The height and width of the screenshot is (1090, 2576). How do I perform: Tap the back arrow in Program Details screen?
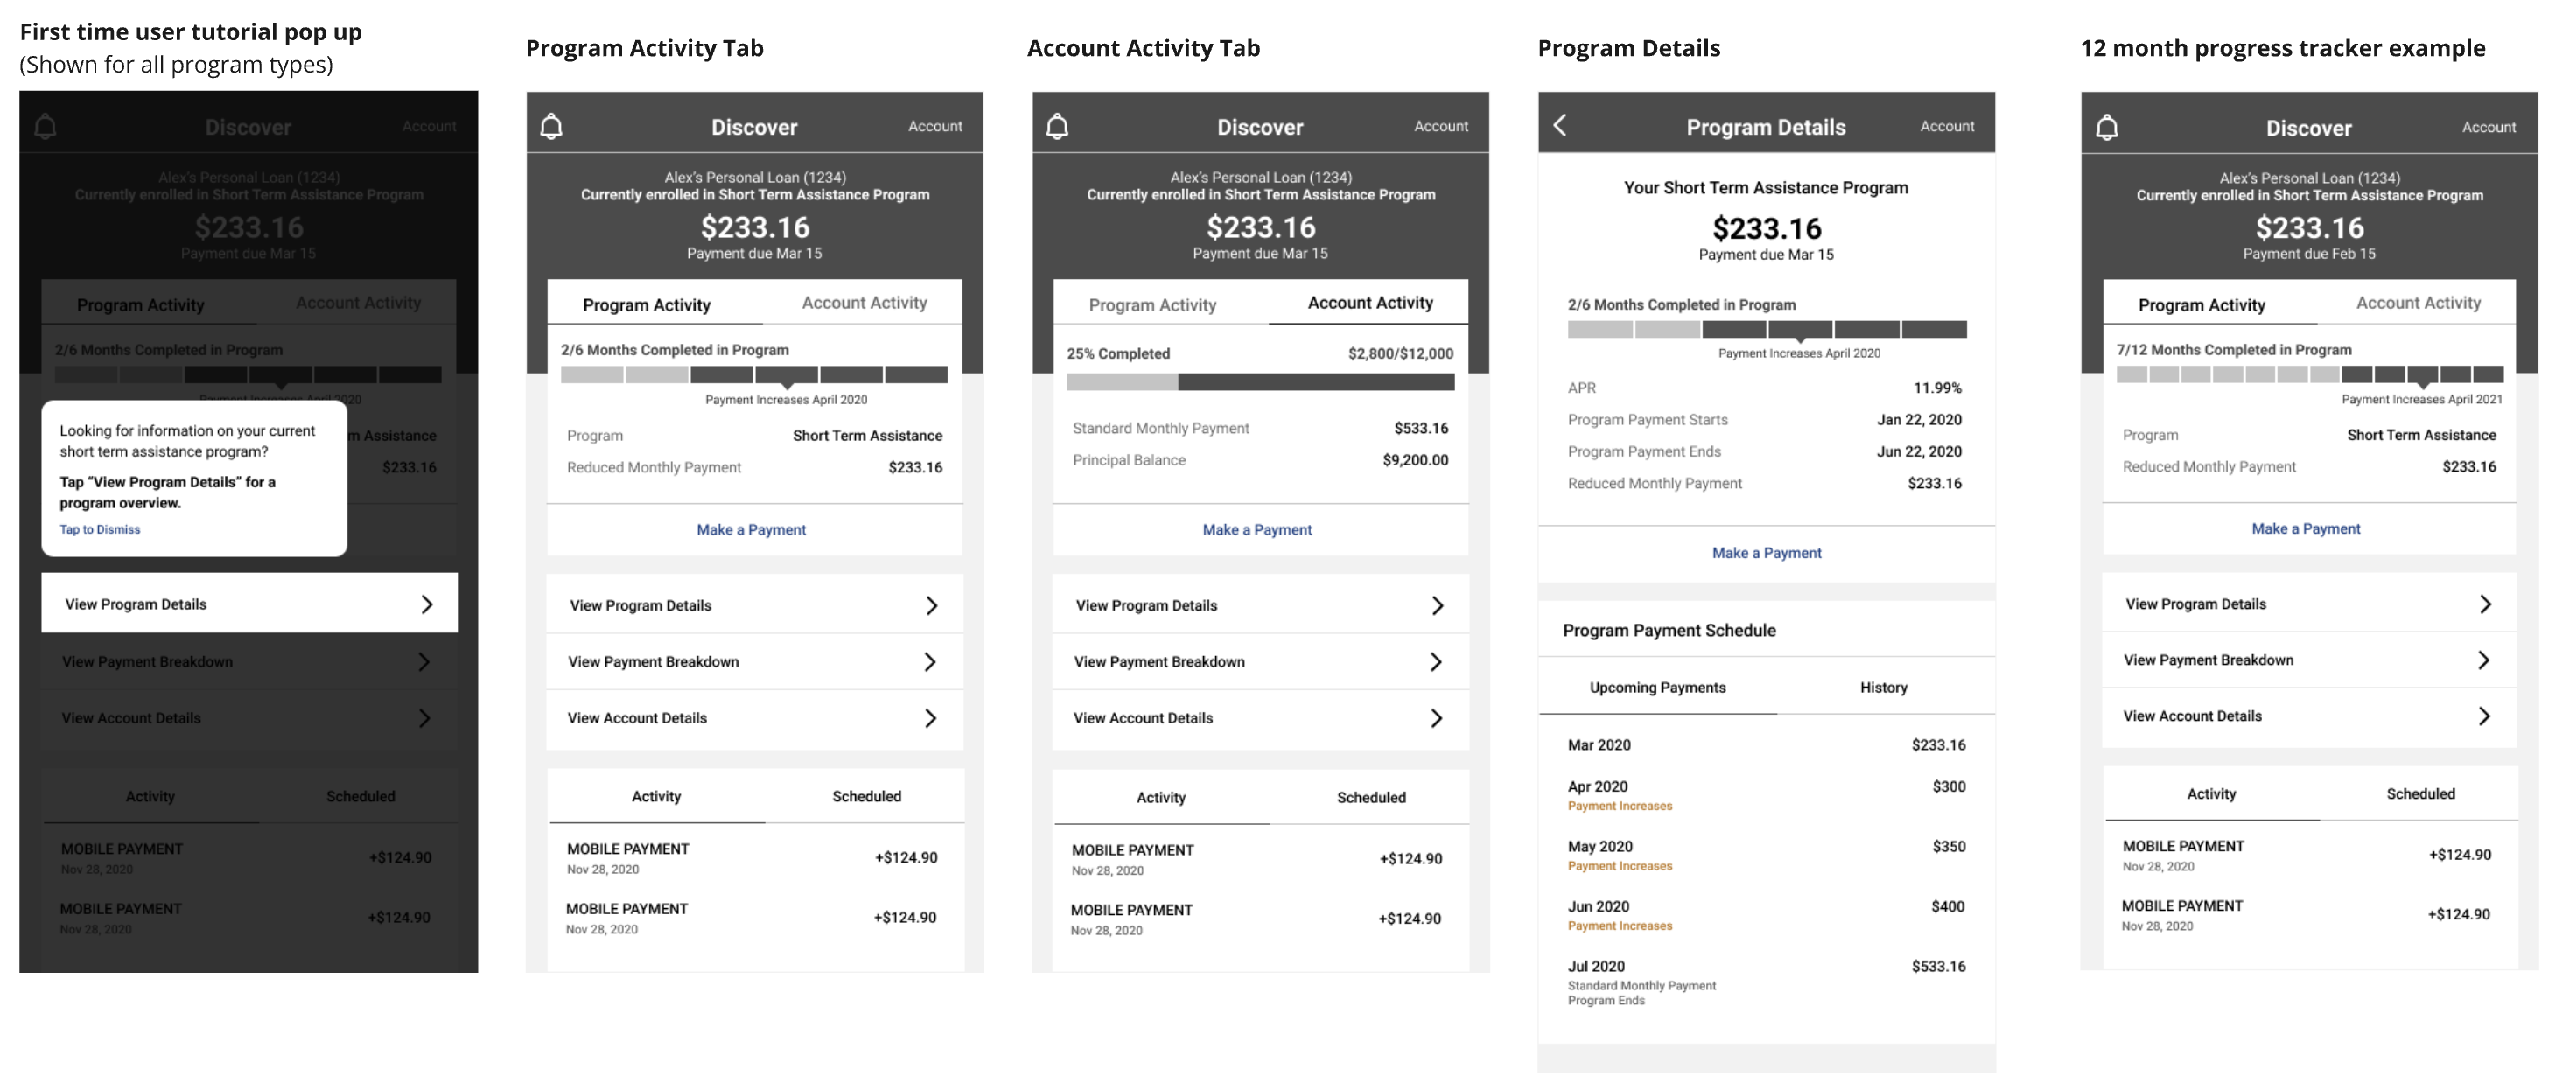click(1560, 125)
